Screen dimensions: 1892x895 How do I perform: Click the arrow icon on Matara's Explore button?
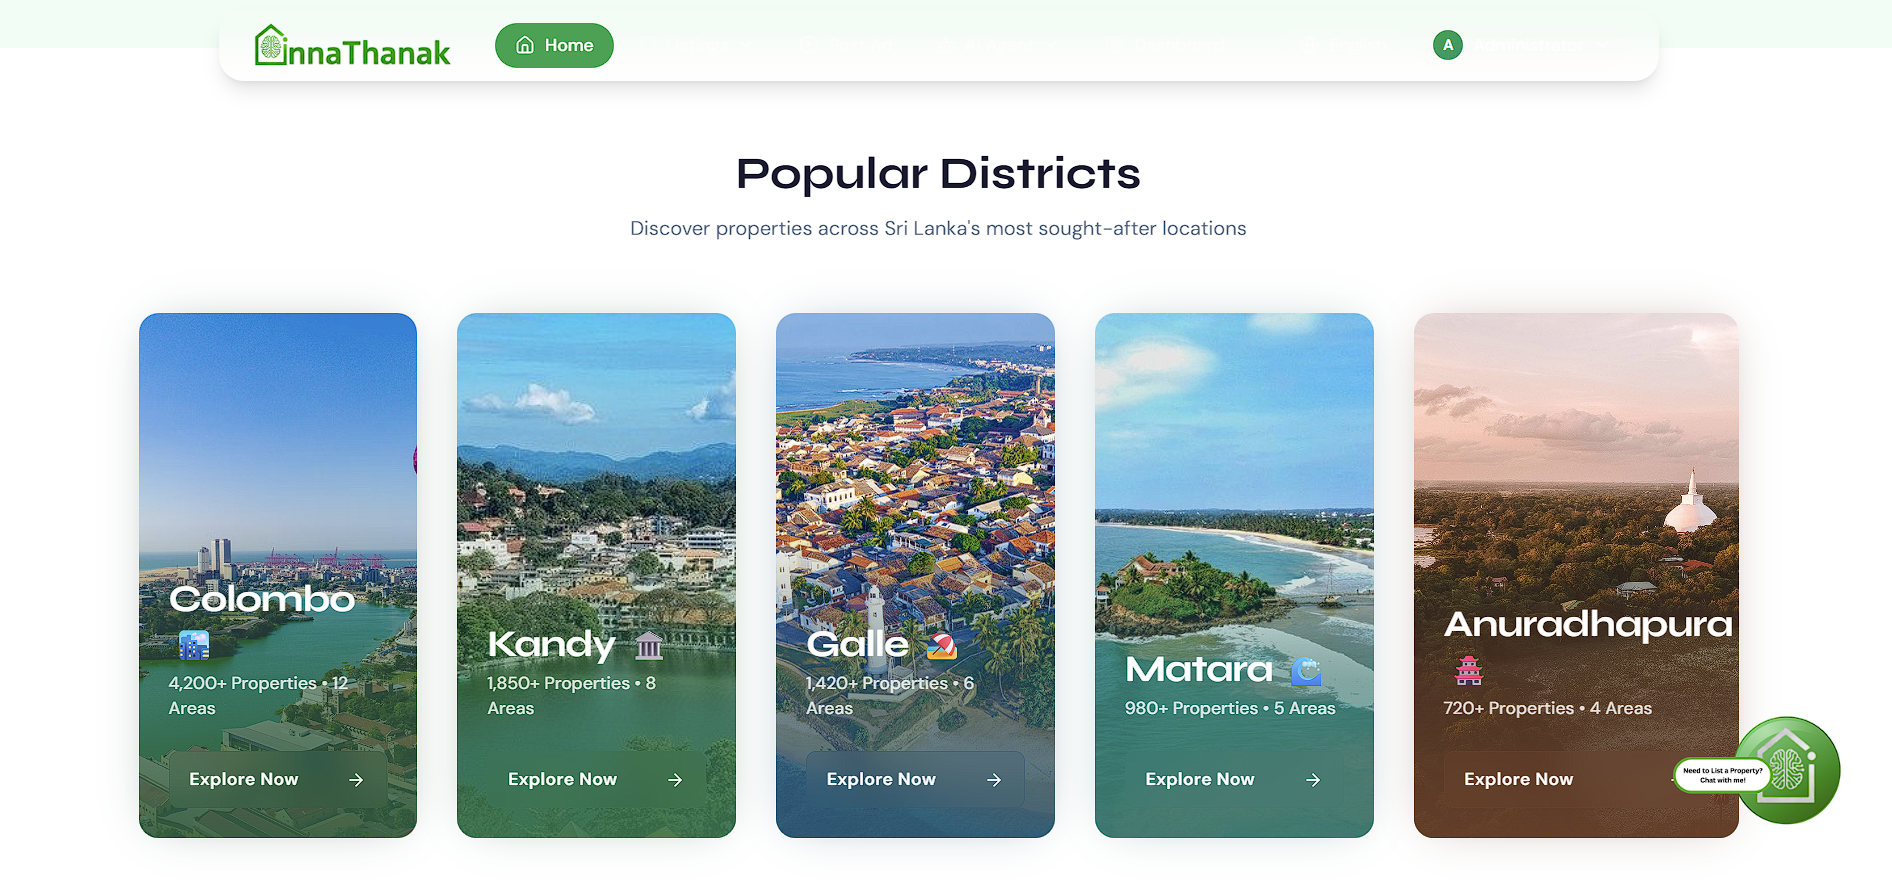[1313, 780]
